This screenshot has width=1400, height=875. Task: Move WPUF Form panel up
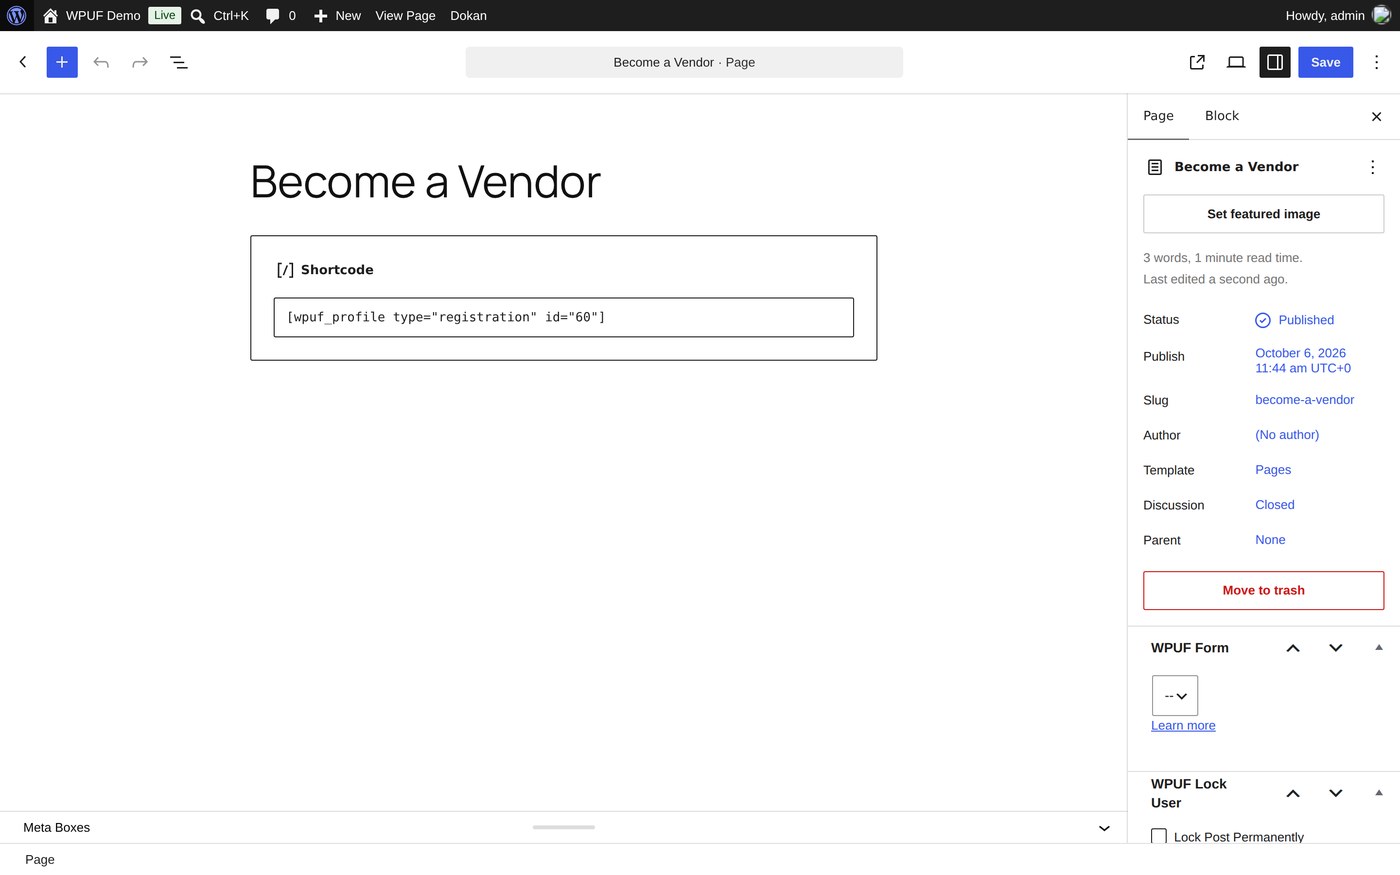(x=1293, y=648)
